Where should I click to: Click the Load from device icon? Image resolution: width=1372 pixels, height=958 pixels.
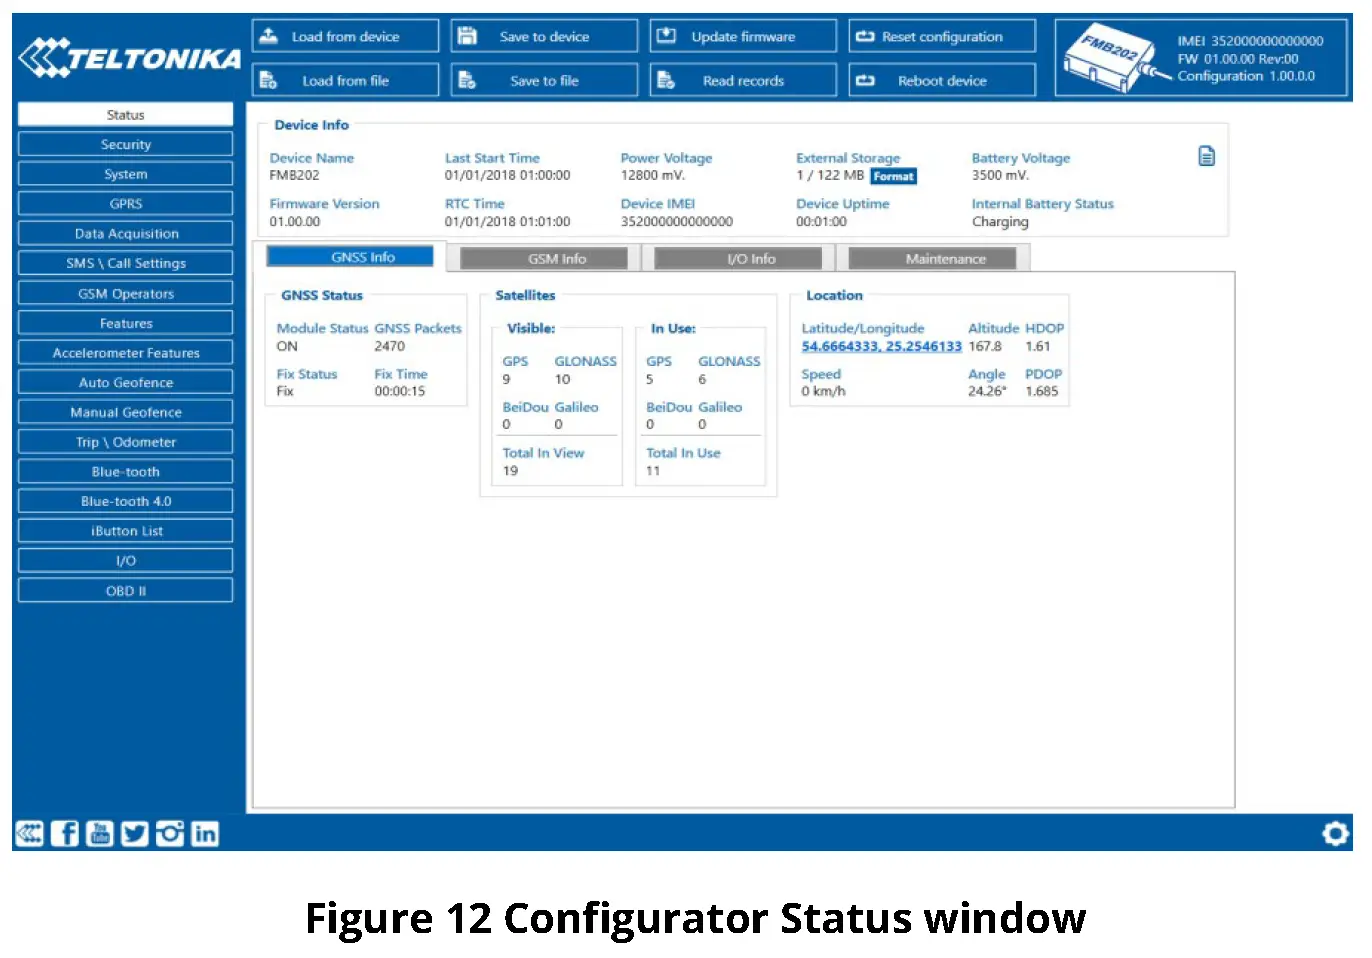point(268,35)
